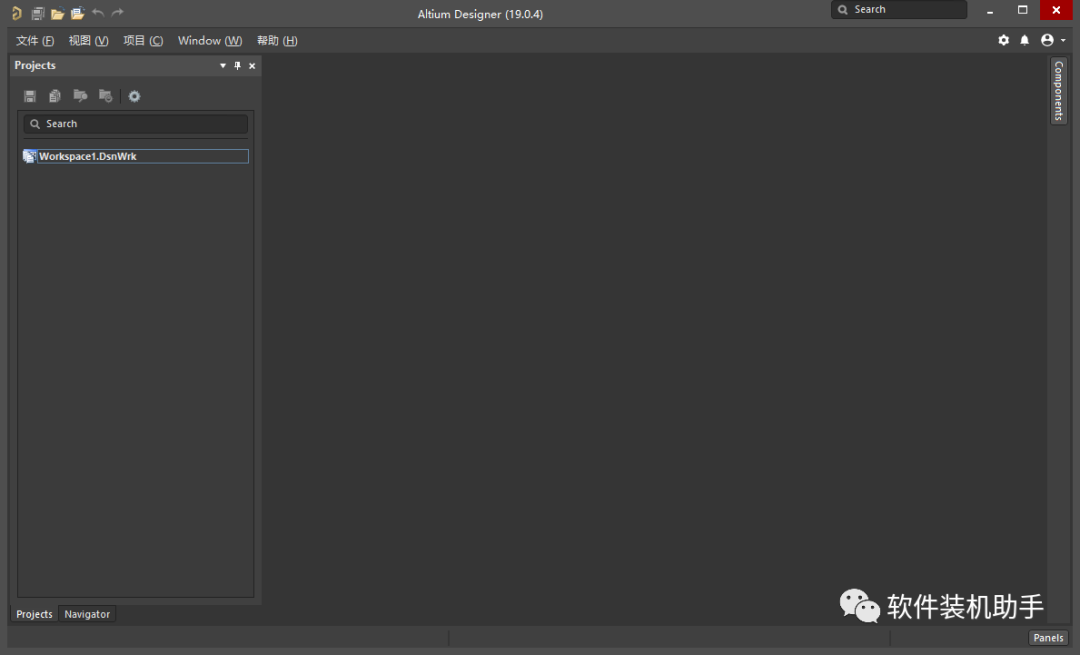Click the Redo arrow icon
The width and height of the screenshot is (1080, 655).
(x=118, y=12)
